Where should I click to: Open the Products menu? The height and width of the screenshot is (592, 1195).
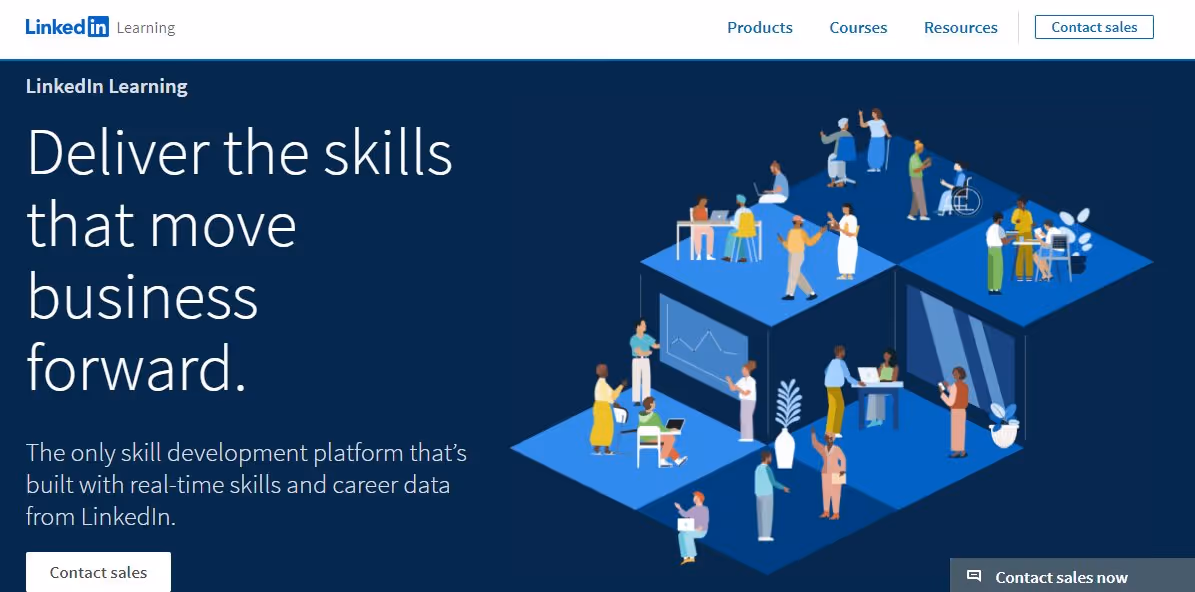point(760,28)
